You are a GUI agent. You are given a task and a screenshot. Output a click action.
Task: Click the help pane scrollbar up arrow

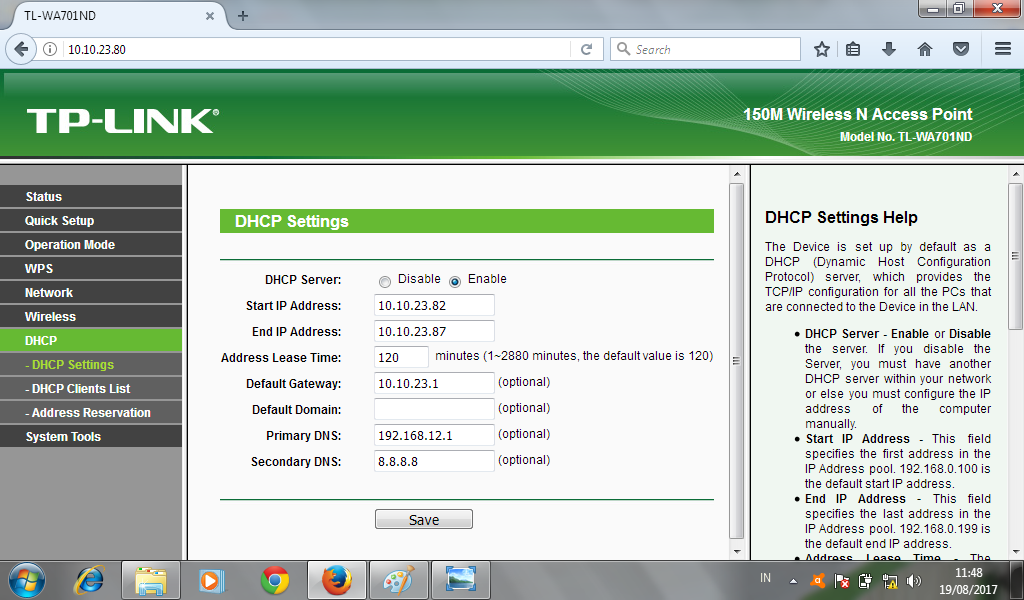coord(1016,174)
